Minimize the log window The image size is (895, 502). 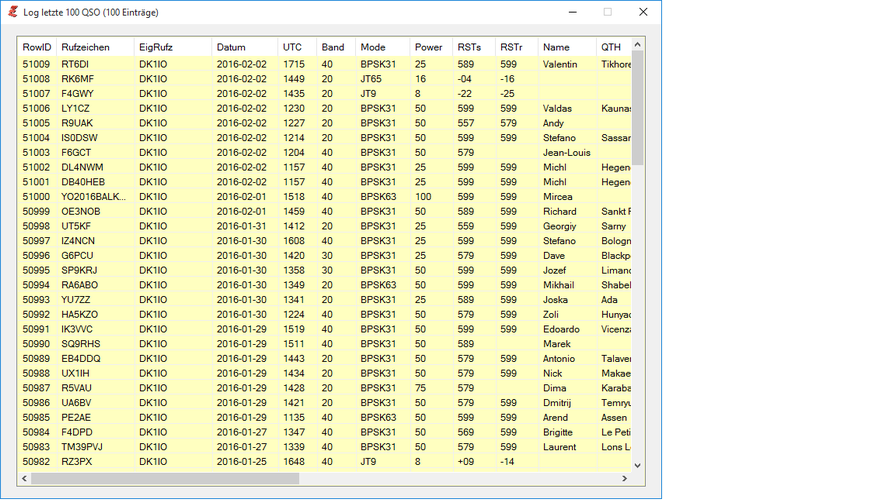(x=571, y=12)
